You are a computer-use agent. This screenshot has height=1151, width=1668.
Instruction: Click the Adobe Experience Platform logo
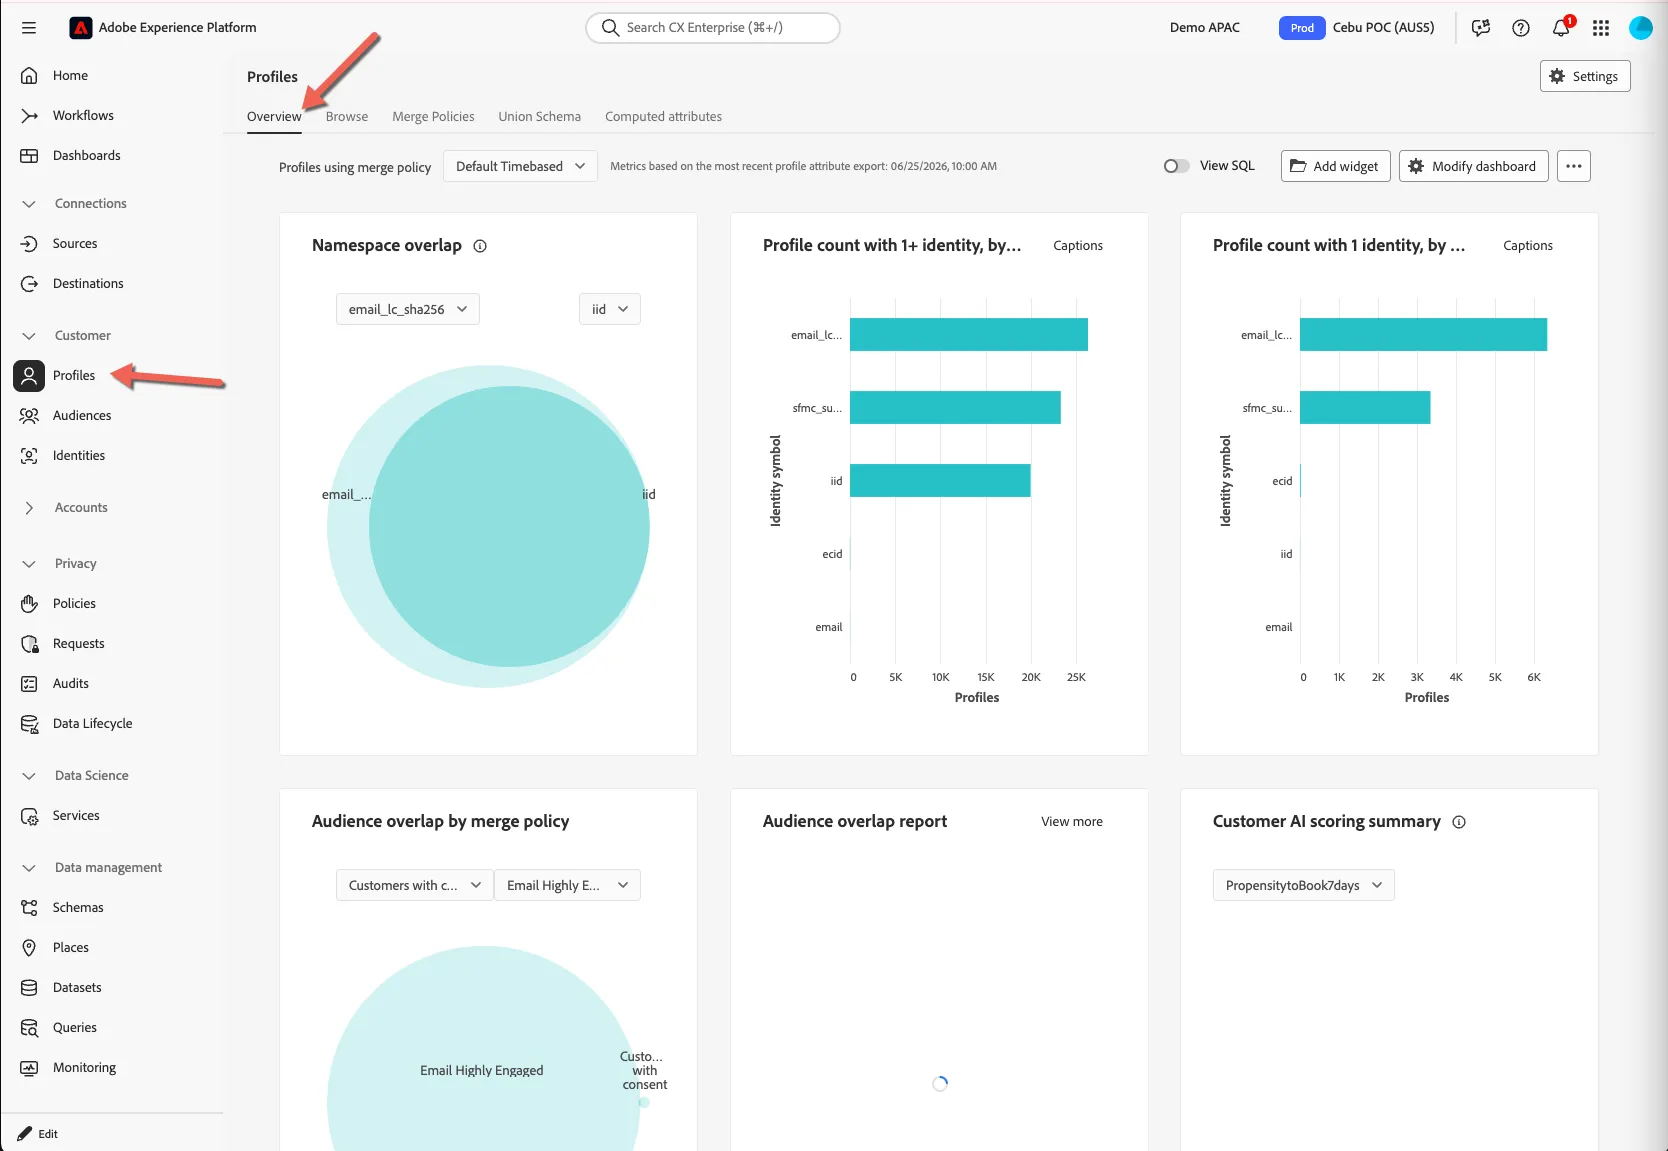(81, 28)
